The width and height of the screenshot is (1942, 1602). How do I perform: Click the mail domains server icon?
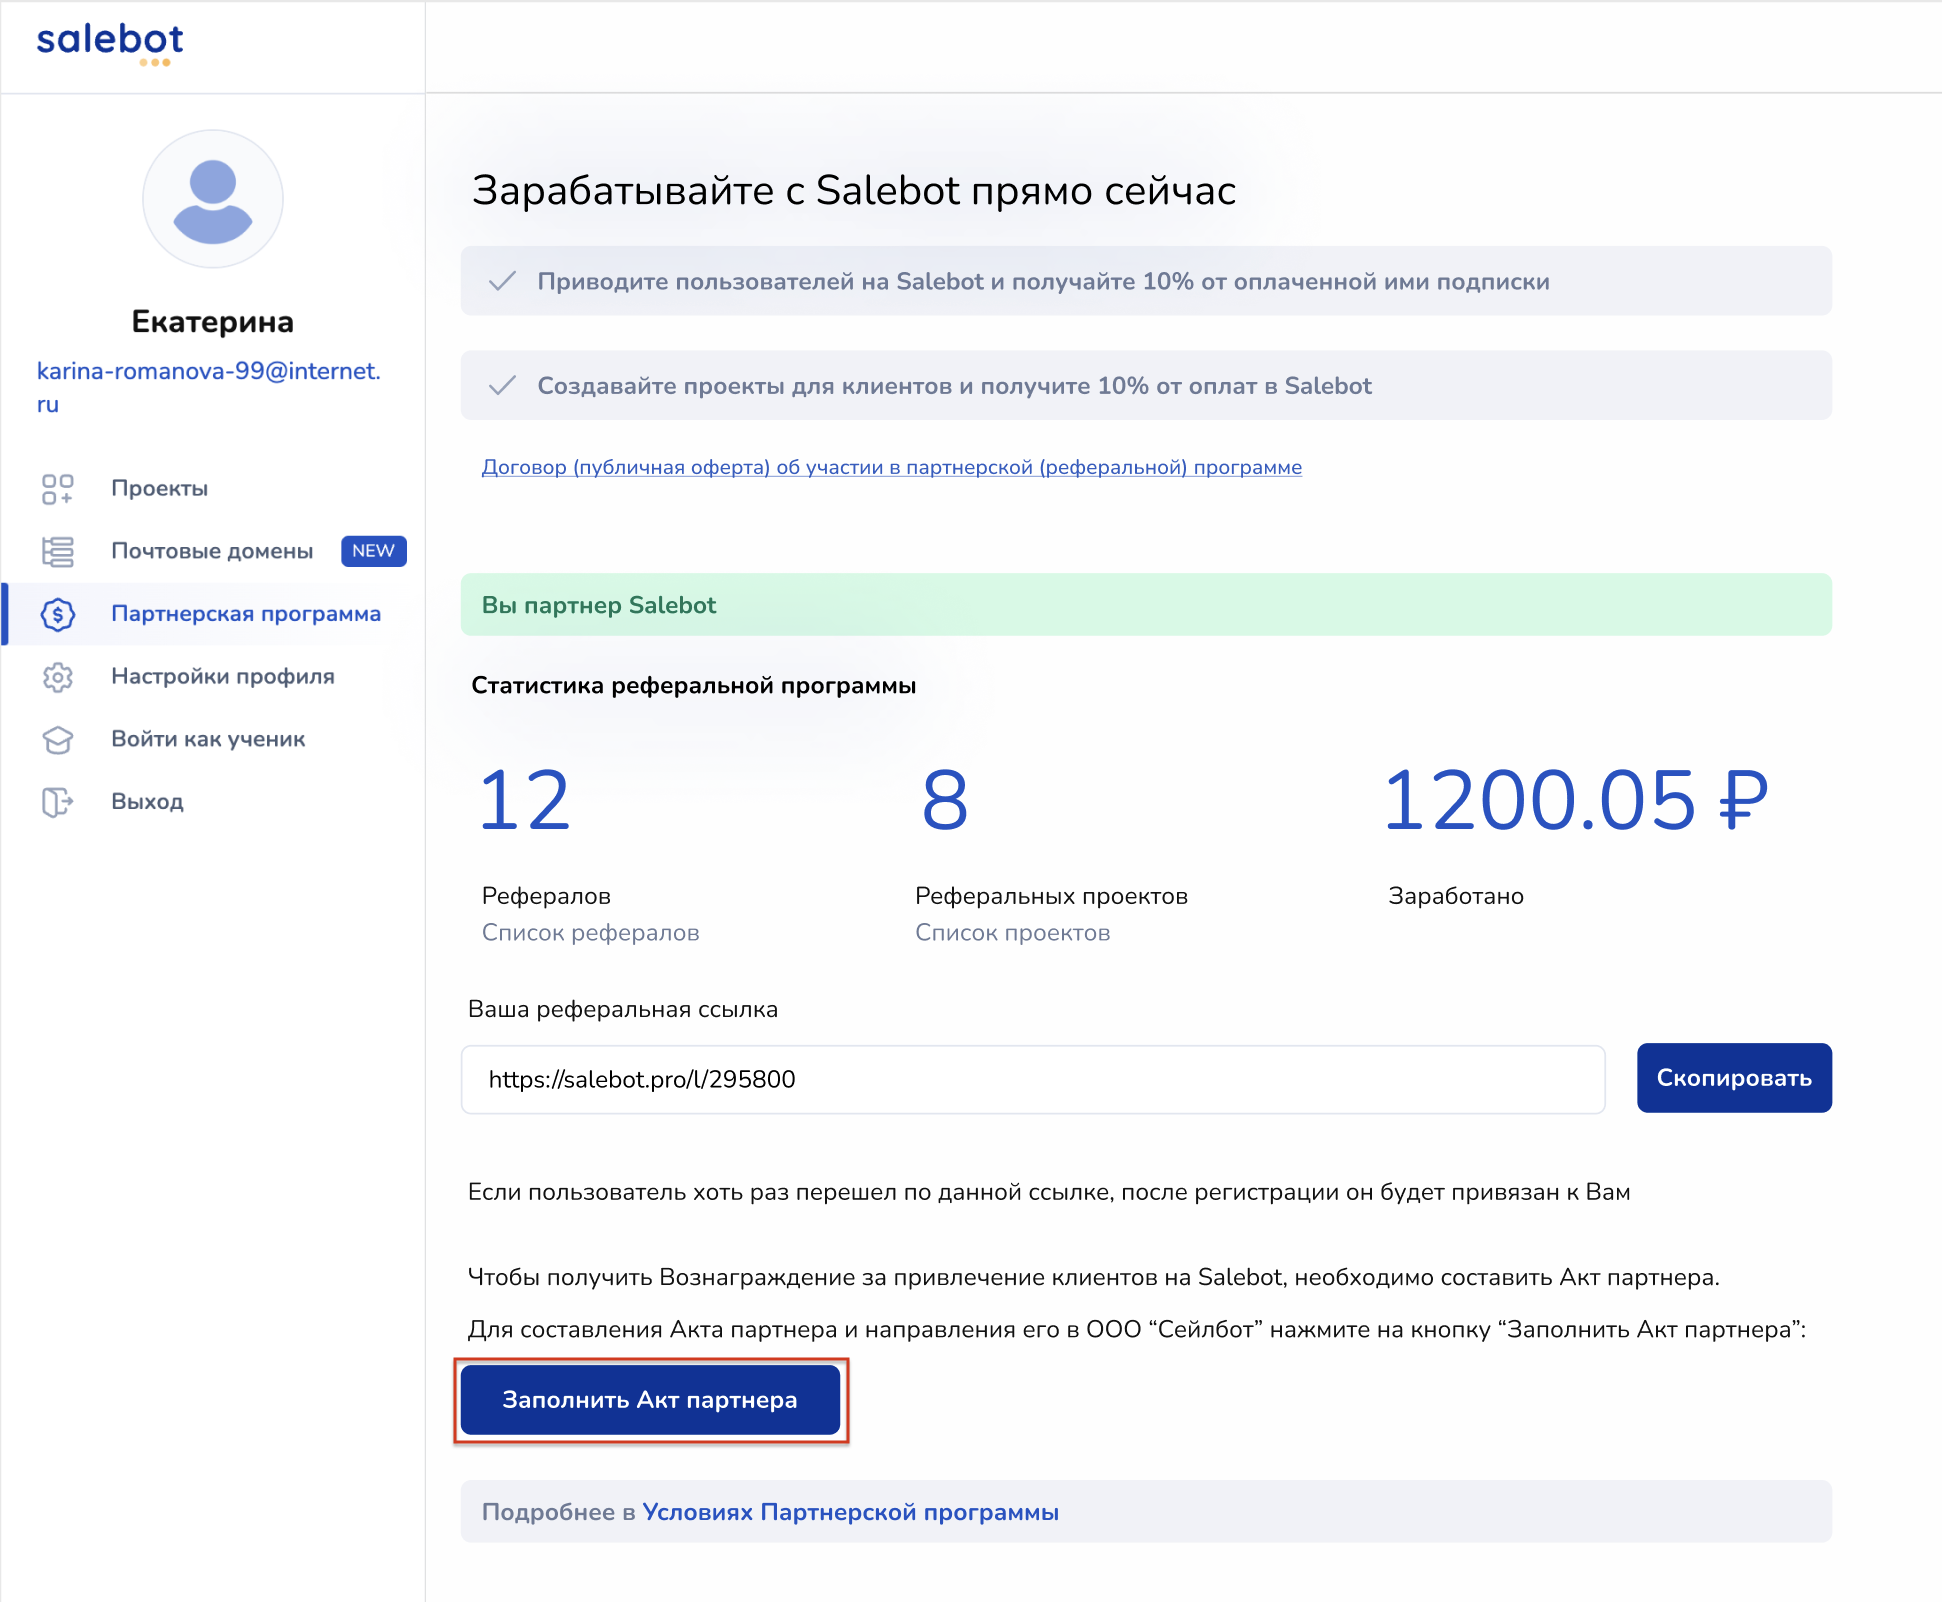57,551
